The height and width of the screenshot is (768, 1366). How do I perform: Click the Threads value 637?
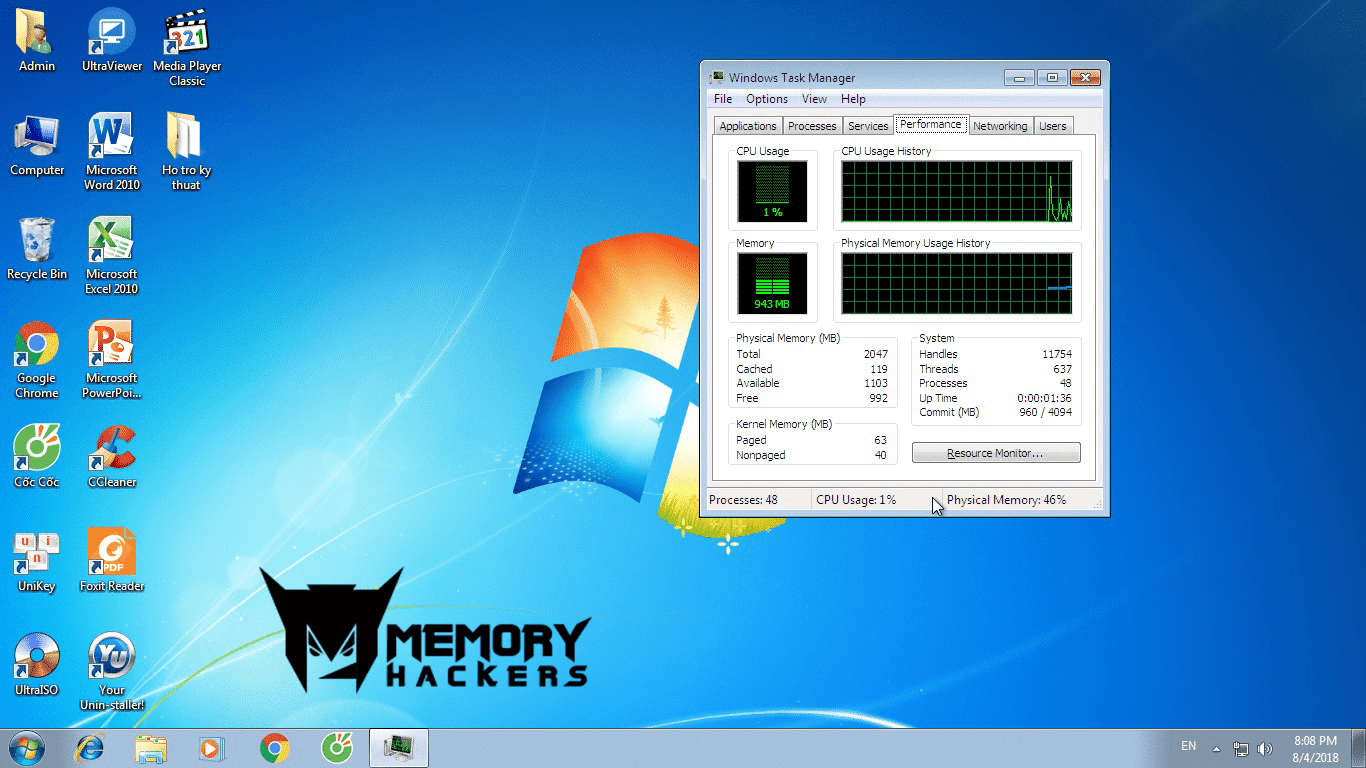(x=1062, y=369)
